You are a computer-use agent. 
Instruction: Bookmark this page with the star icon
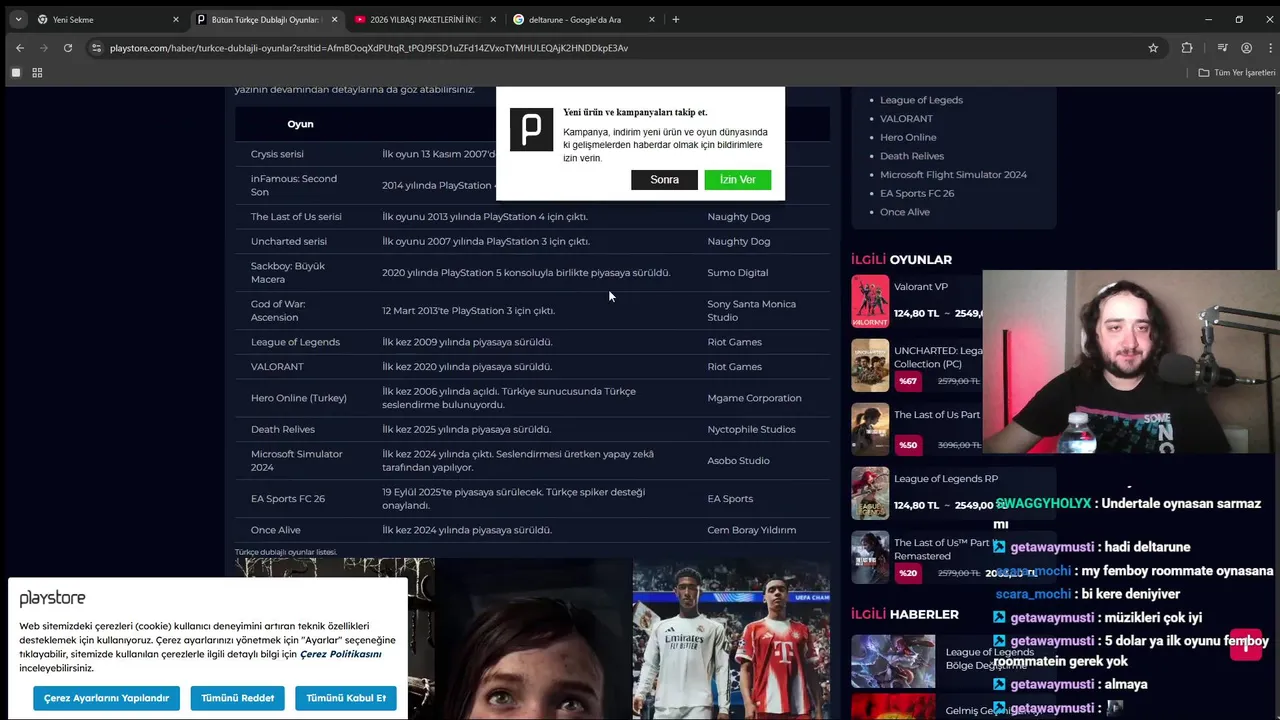1153,48
